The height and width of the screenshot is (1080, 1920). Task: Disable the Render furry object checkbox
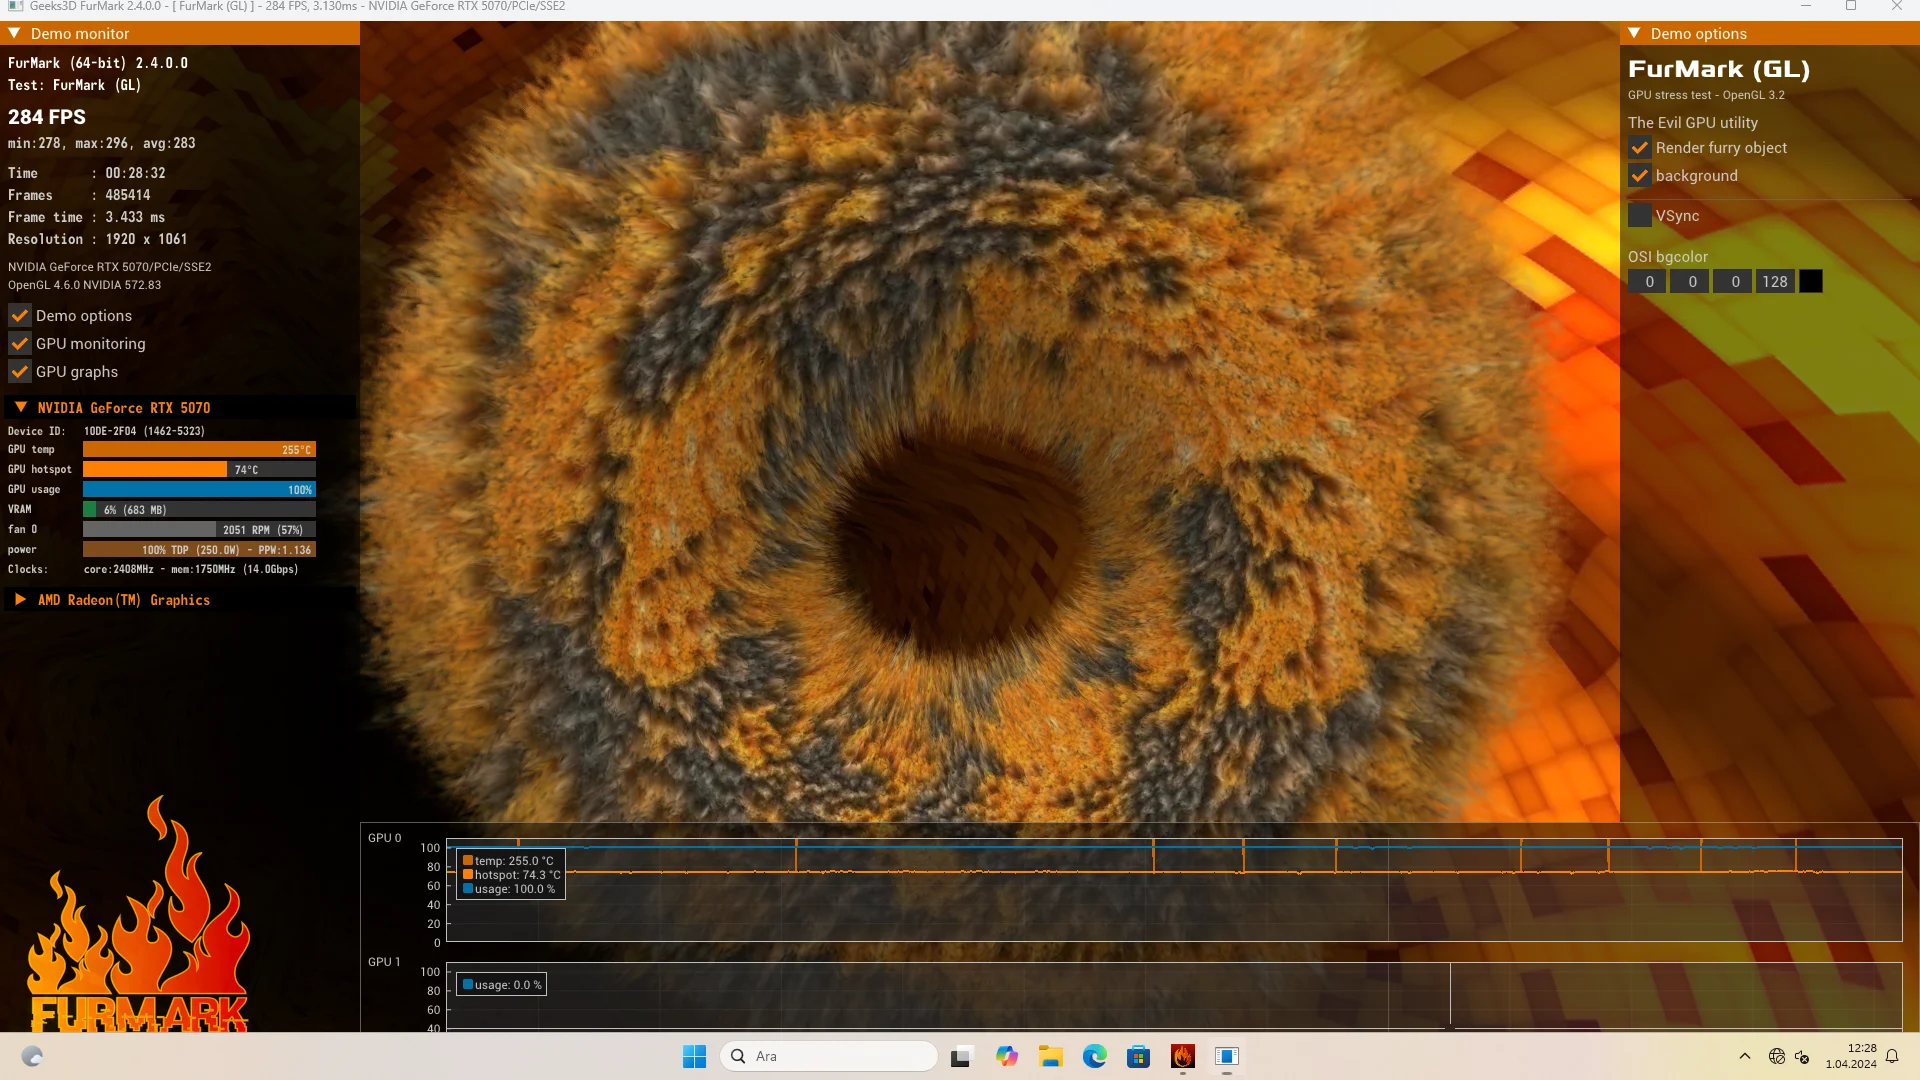point(1640,148)
